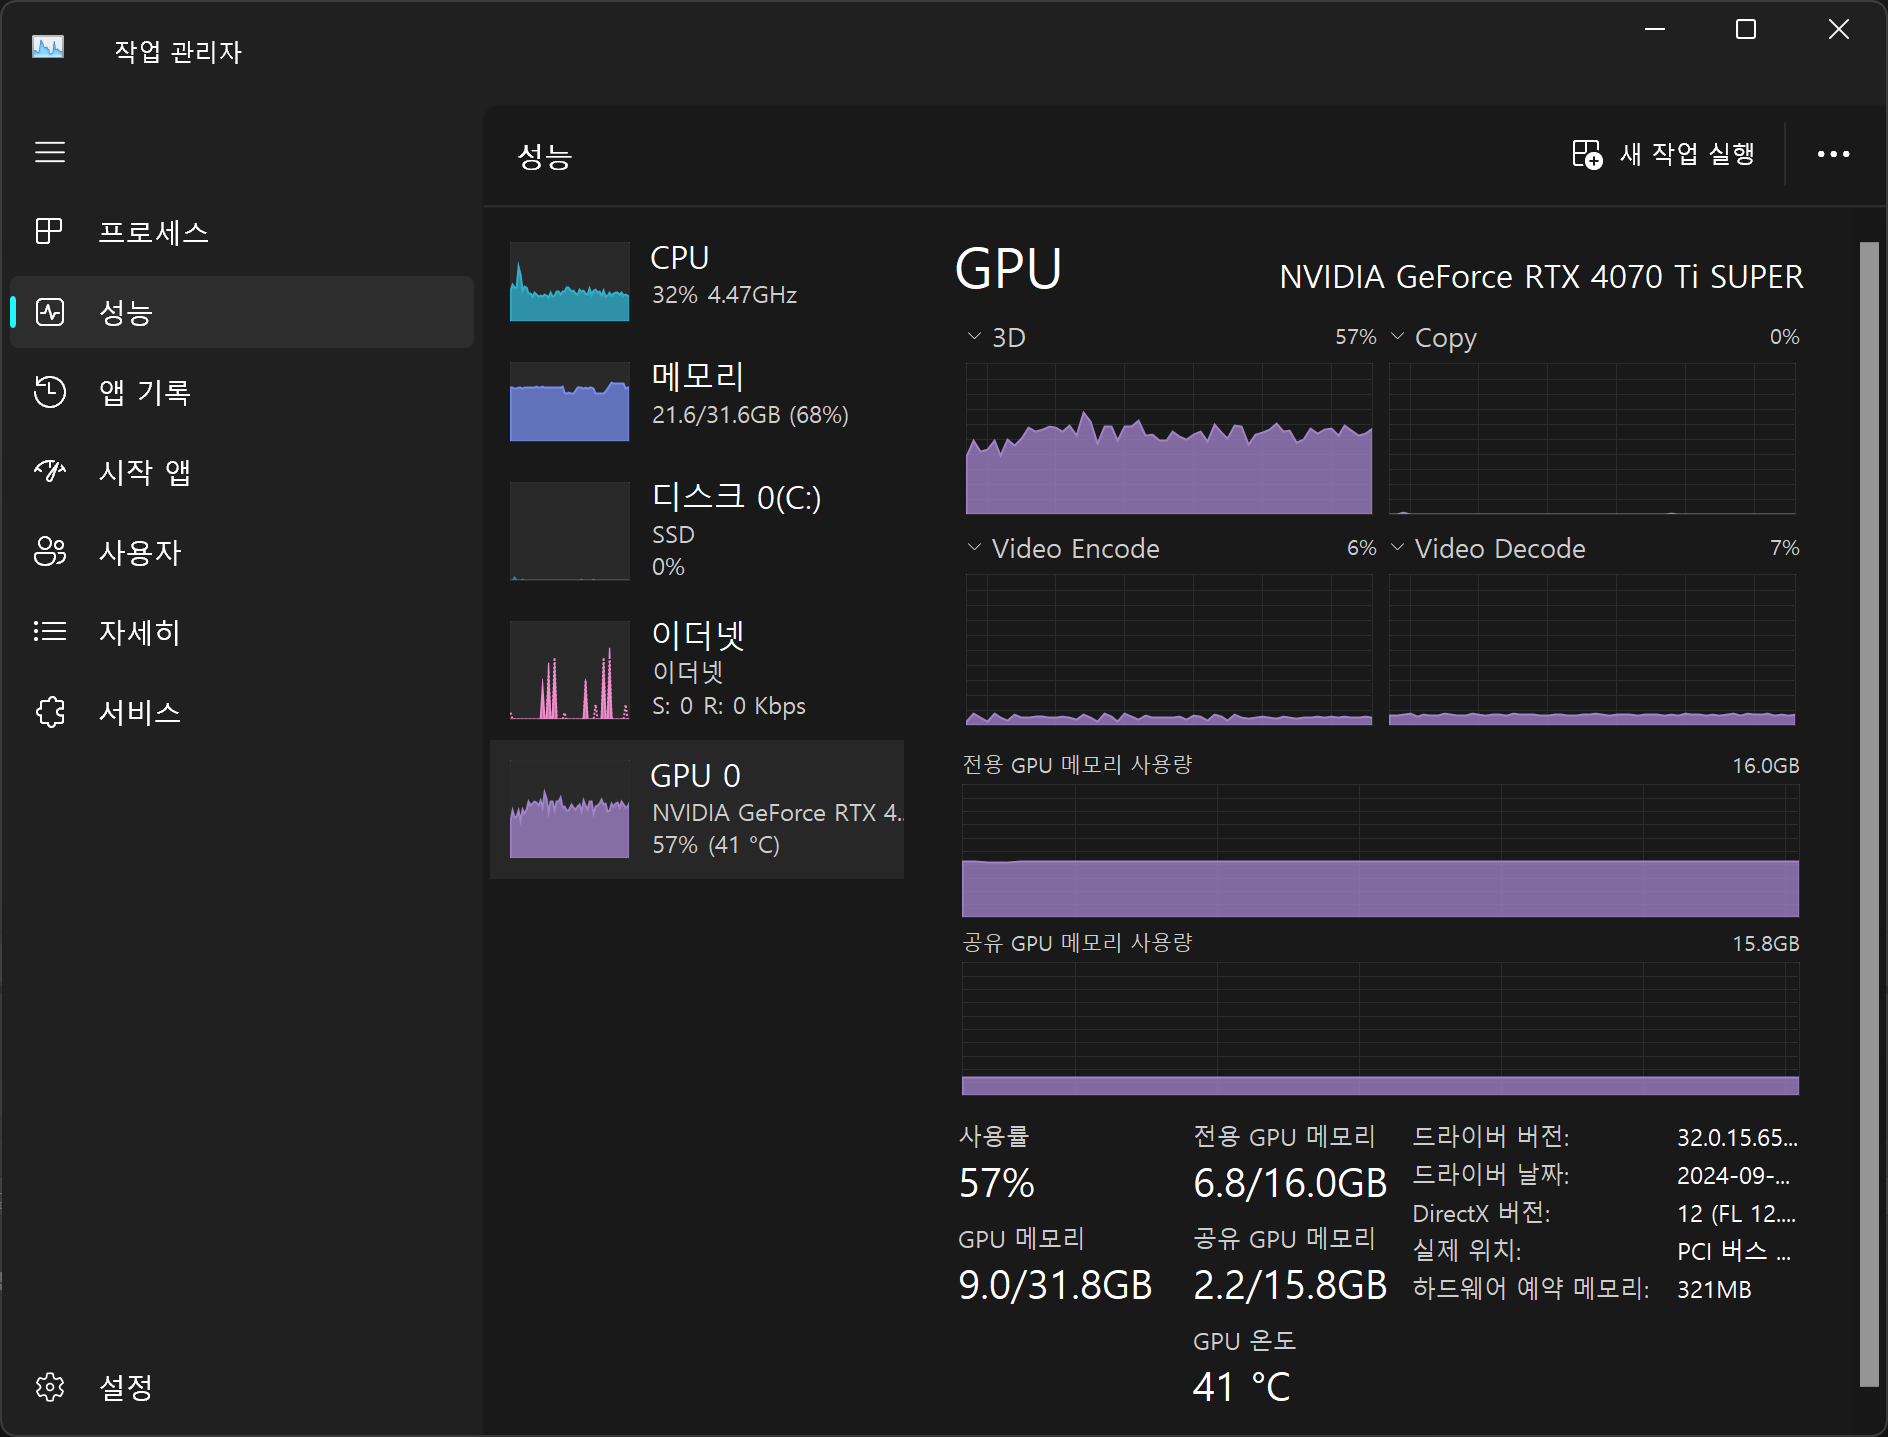1888x1437 pixels.
Task: Click the 사용자 users icon
Action: (49, 551)
